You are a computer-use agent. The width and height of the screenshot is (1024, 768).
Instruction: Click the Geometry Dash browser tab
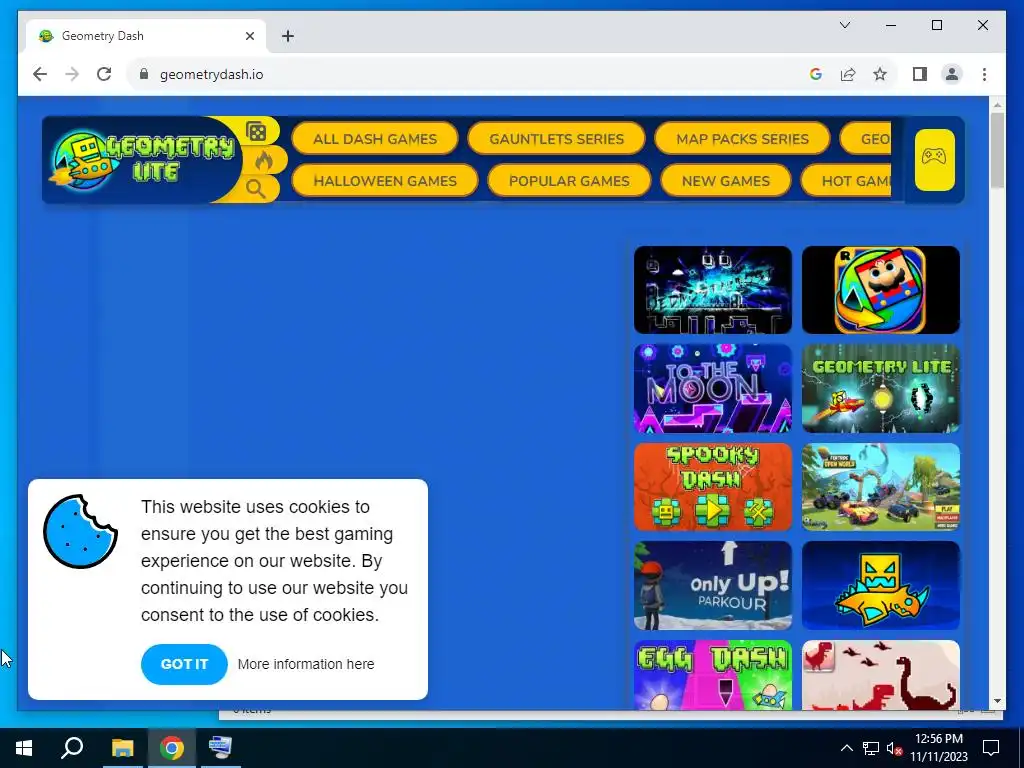(x=146, y=36)
